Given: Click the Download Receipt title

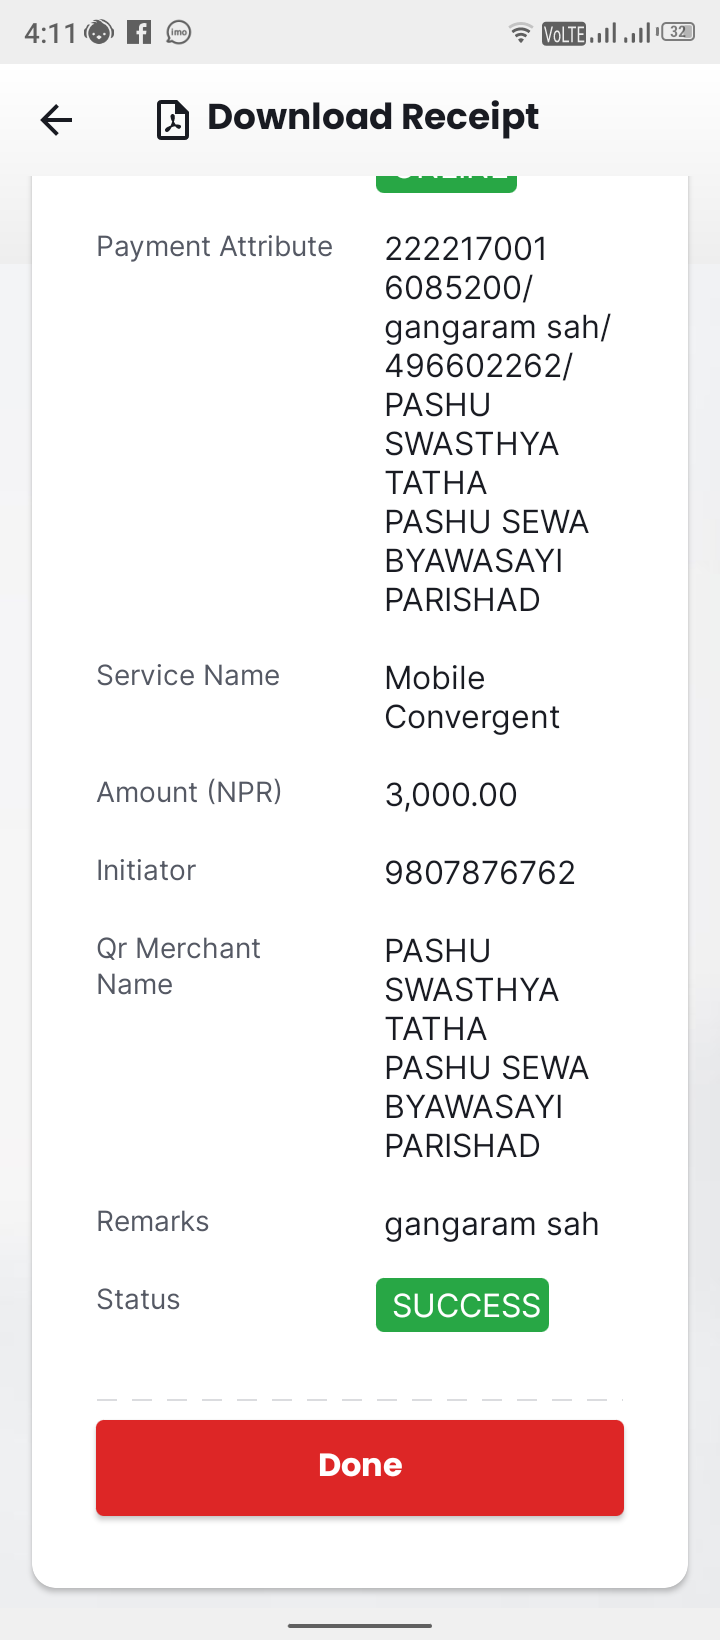Looking at the screenshot, I should point(372,118).
